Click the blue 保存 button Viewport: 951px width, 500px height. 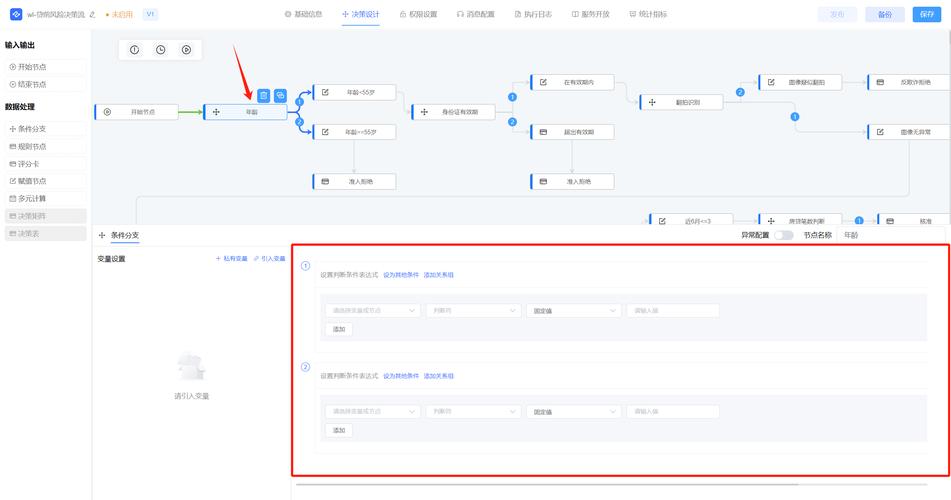coord(927,14)
